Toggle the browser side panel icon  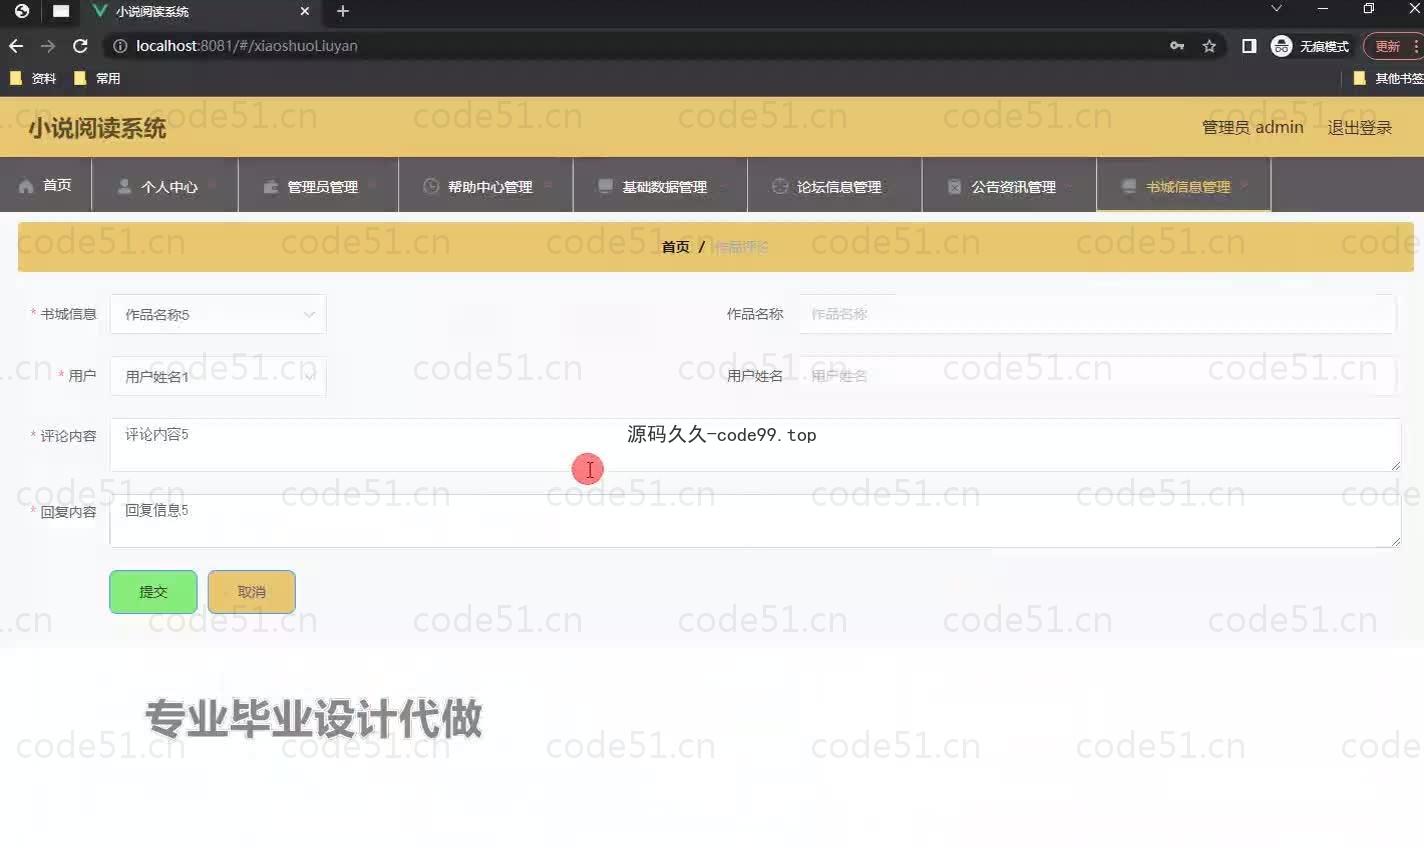click(1249, 46)
